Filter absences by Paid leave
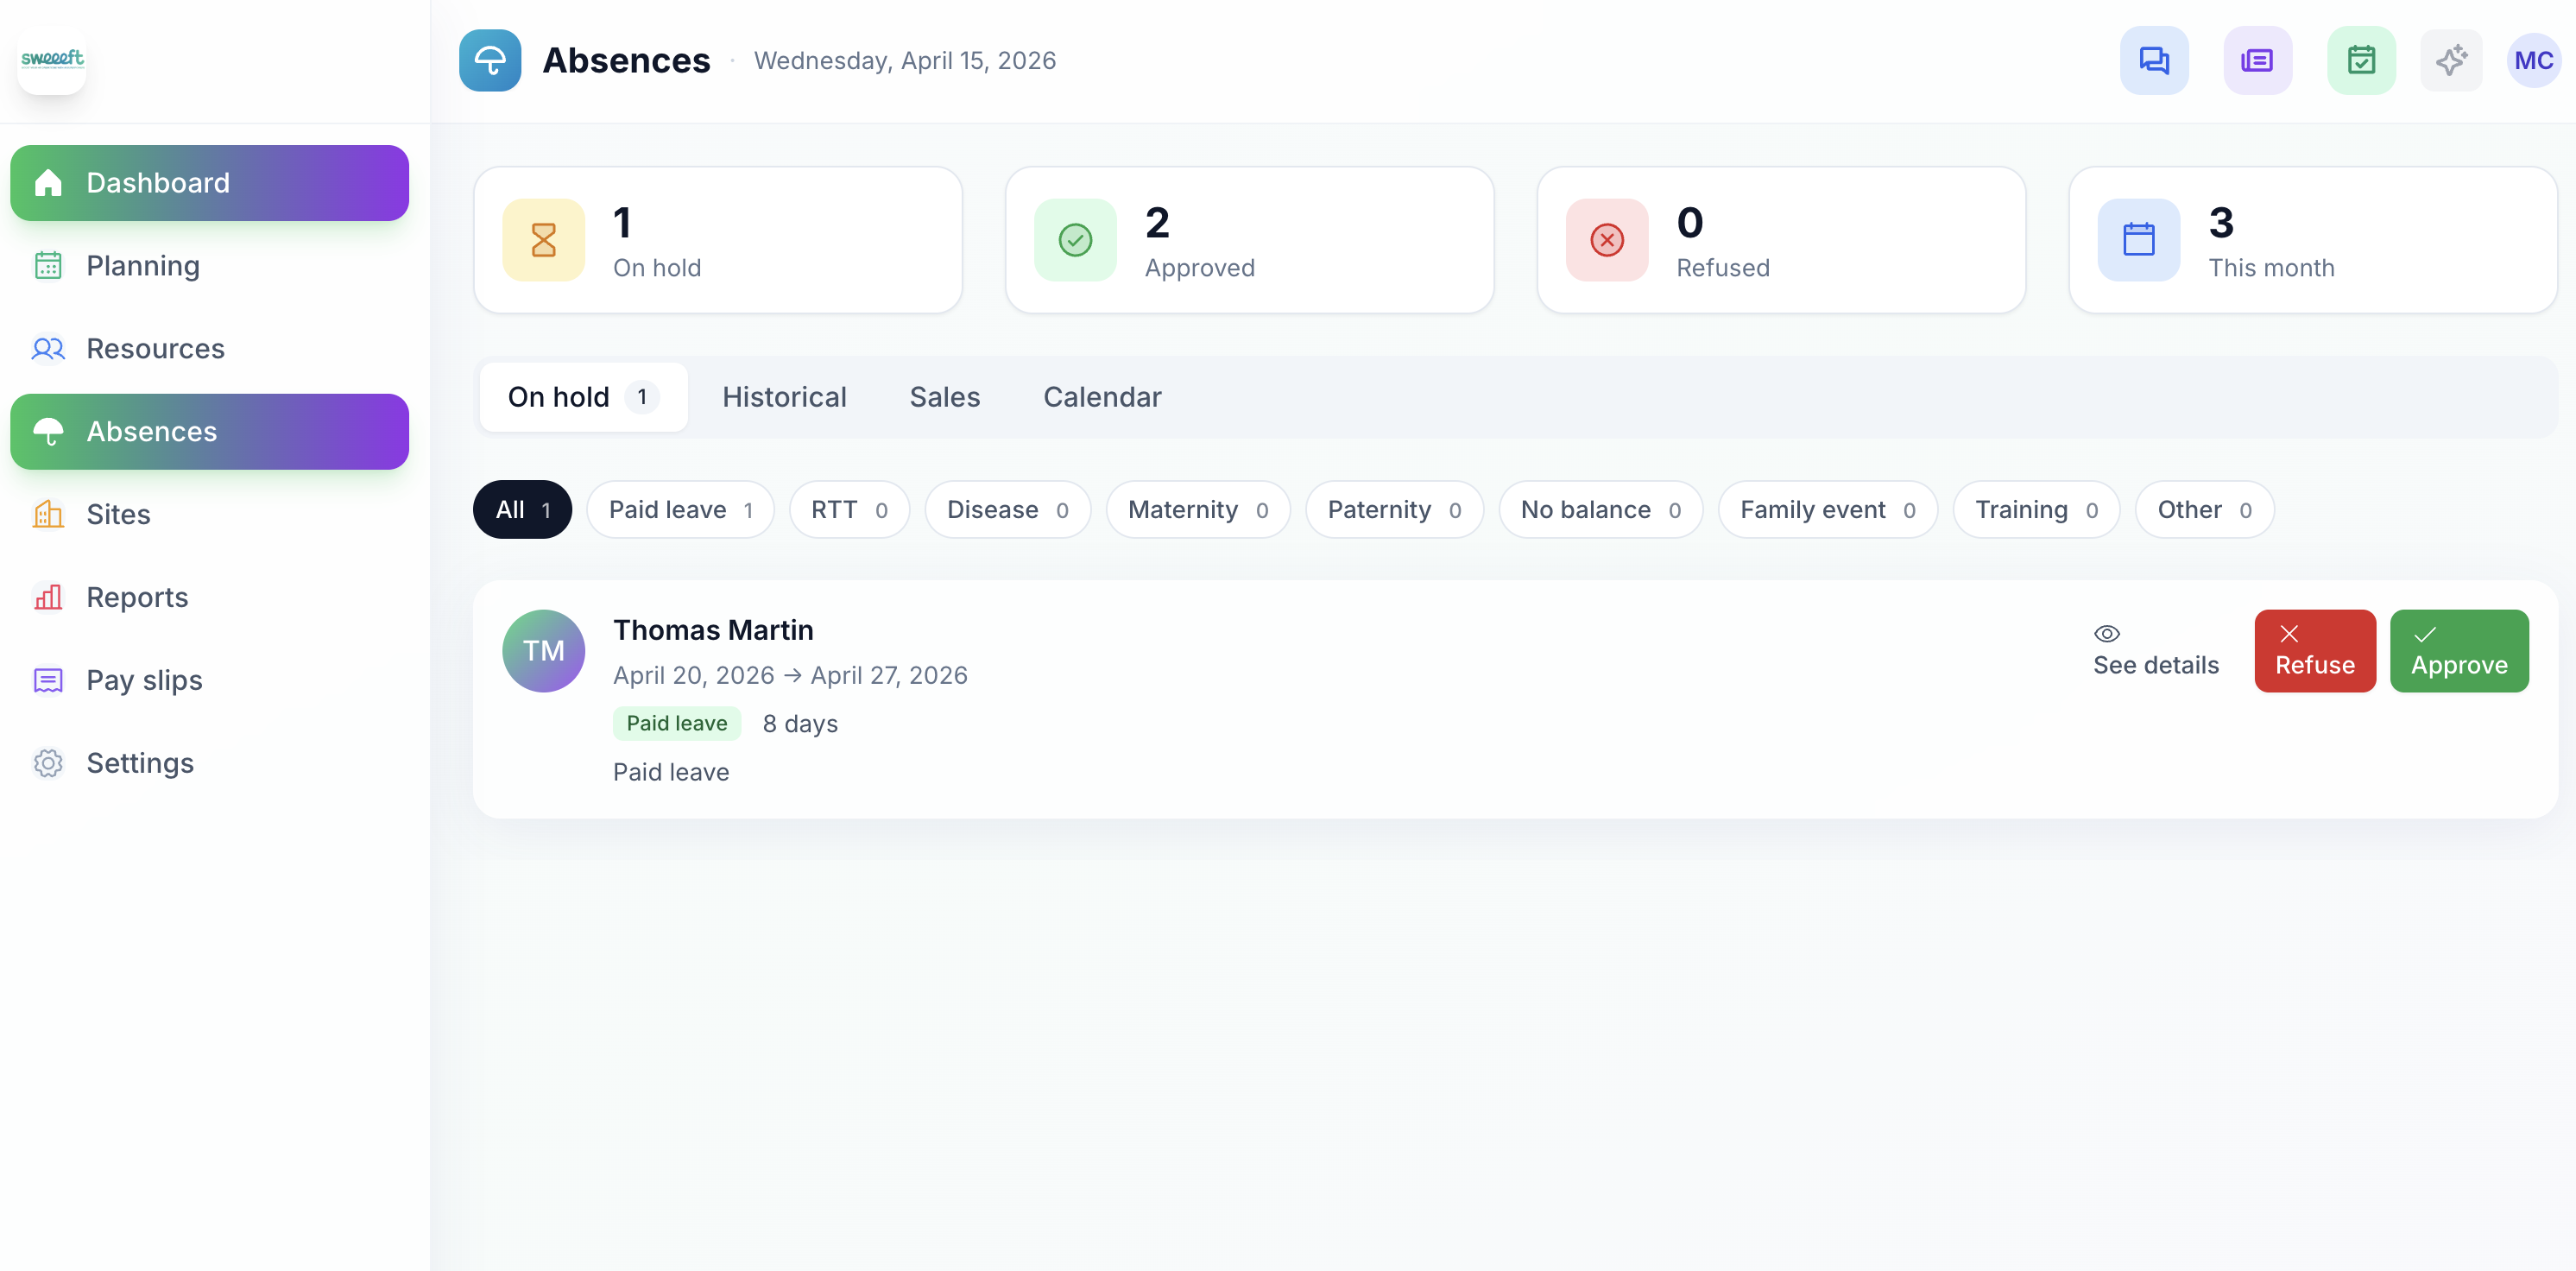The height and width of the screenshot is (1271, 2576). pyautogui.click(x=680, y=509)
